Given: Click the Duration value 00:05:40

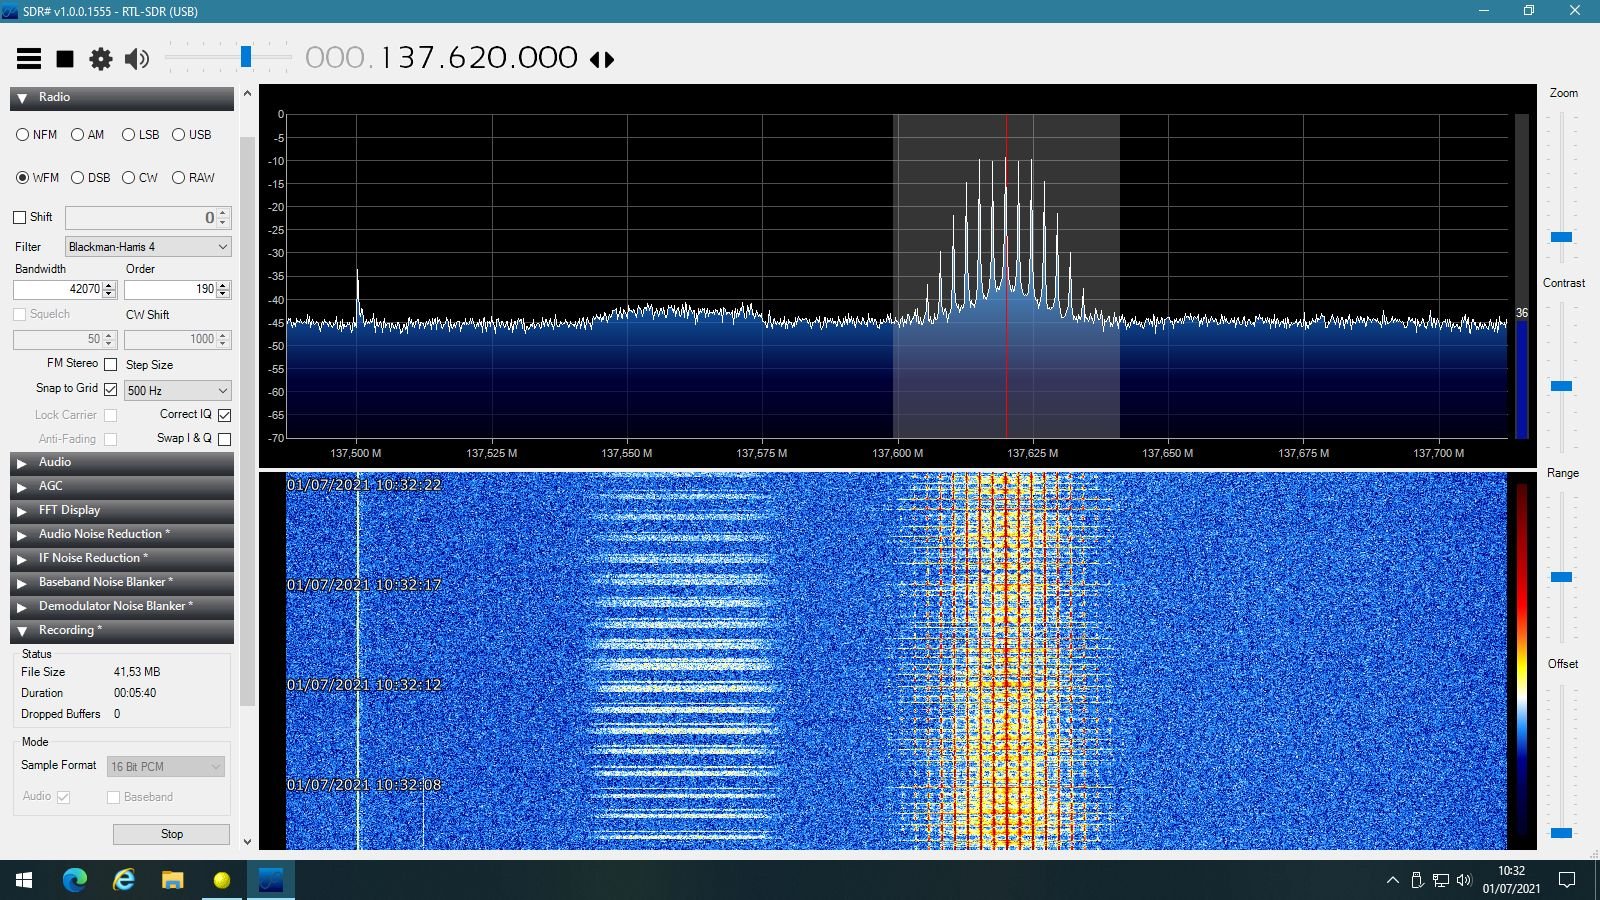Looking at the screenshot, I should click(135, 694).
